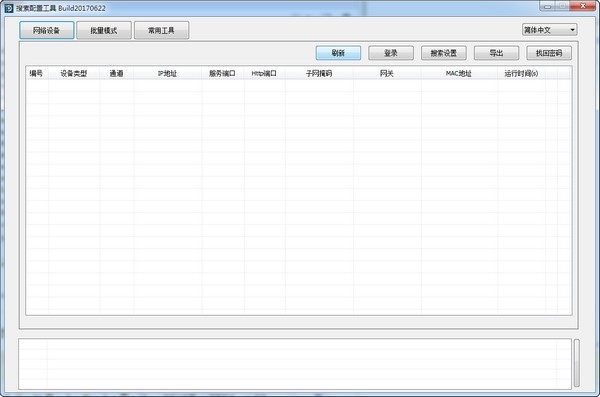This screenshot has height=397, width=600.
Task: Open the 批量模式 tab
Action: (104, 30)
